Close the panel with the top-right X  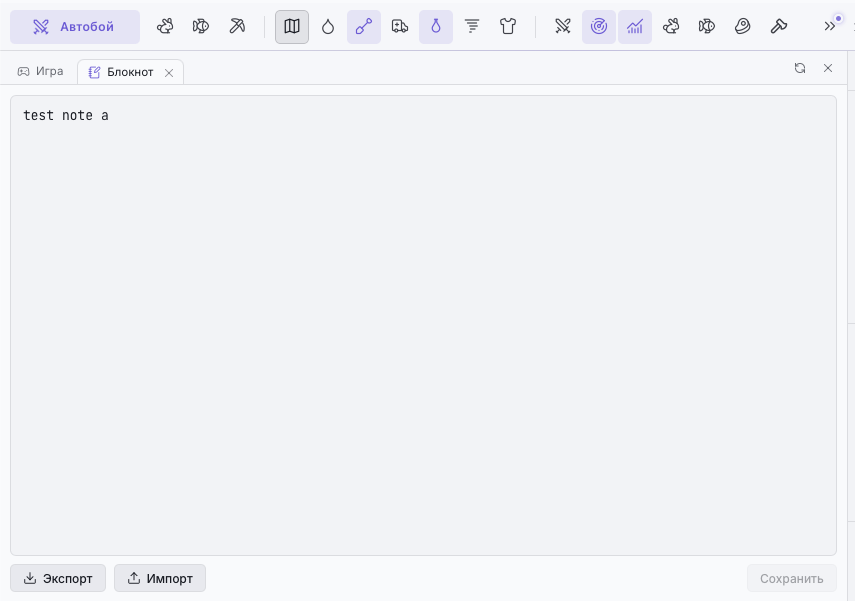[x=828, y=68]
